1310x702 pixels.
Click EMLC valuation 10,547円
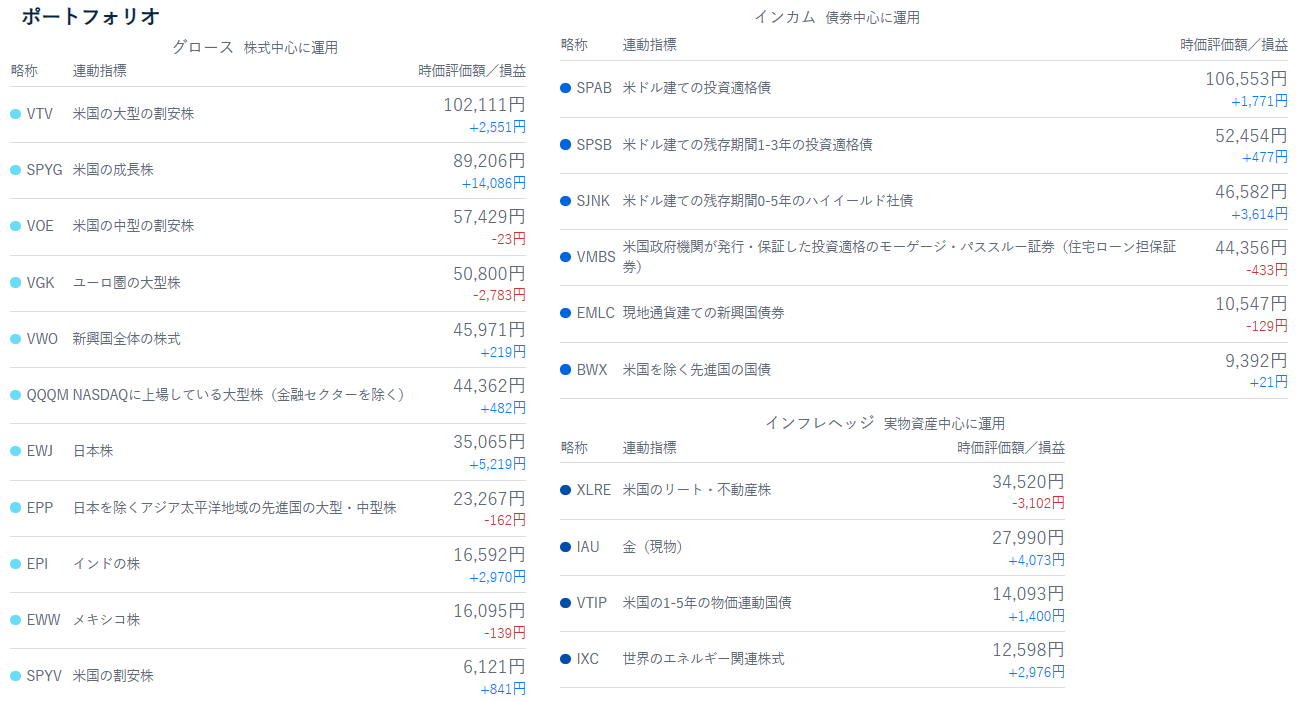click(1251, 304)
